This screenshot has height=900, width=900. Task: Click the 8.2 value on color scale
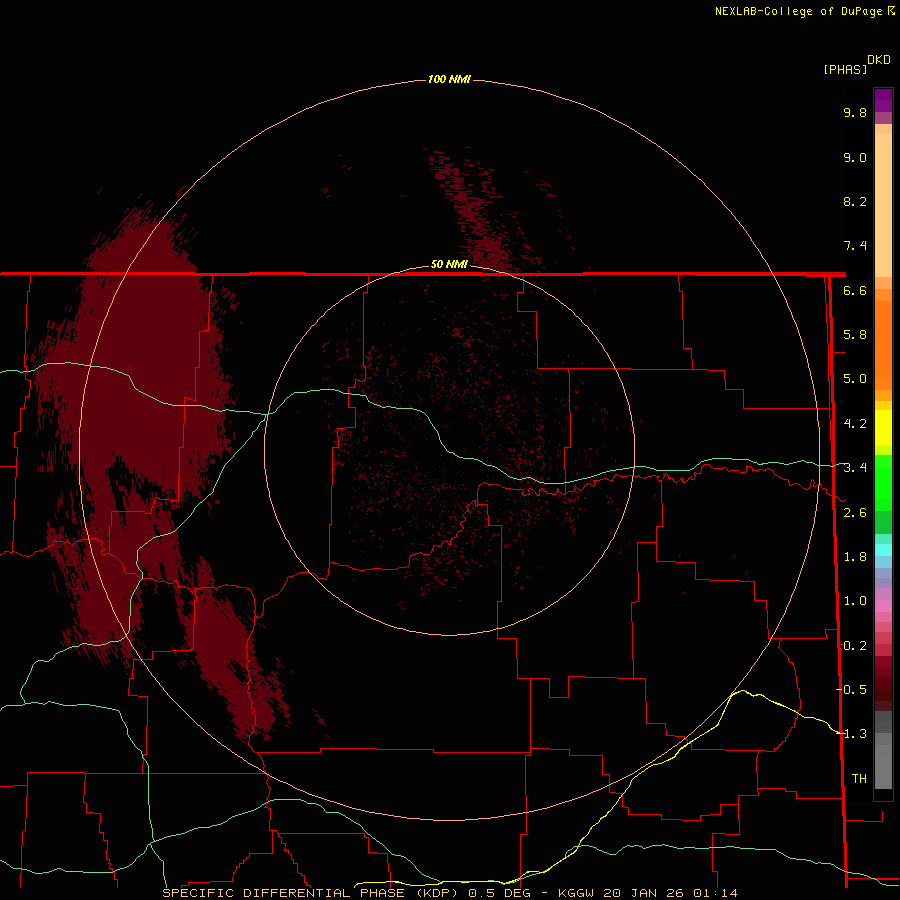point(855,201)
